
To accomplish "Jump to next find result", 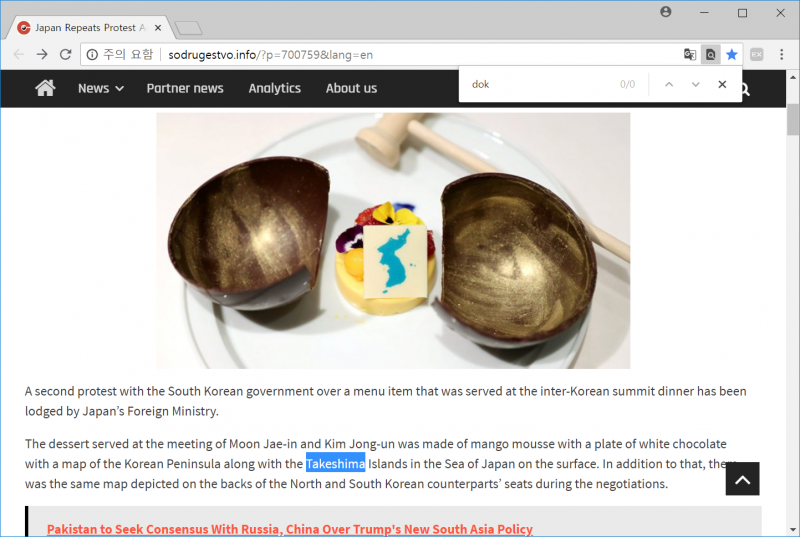I will [695, 85].
